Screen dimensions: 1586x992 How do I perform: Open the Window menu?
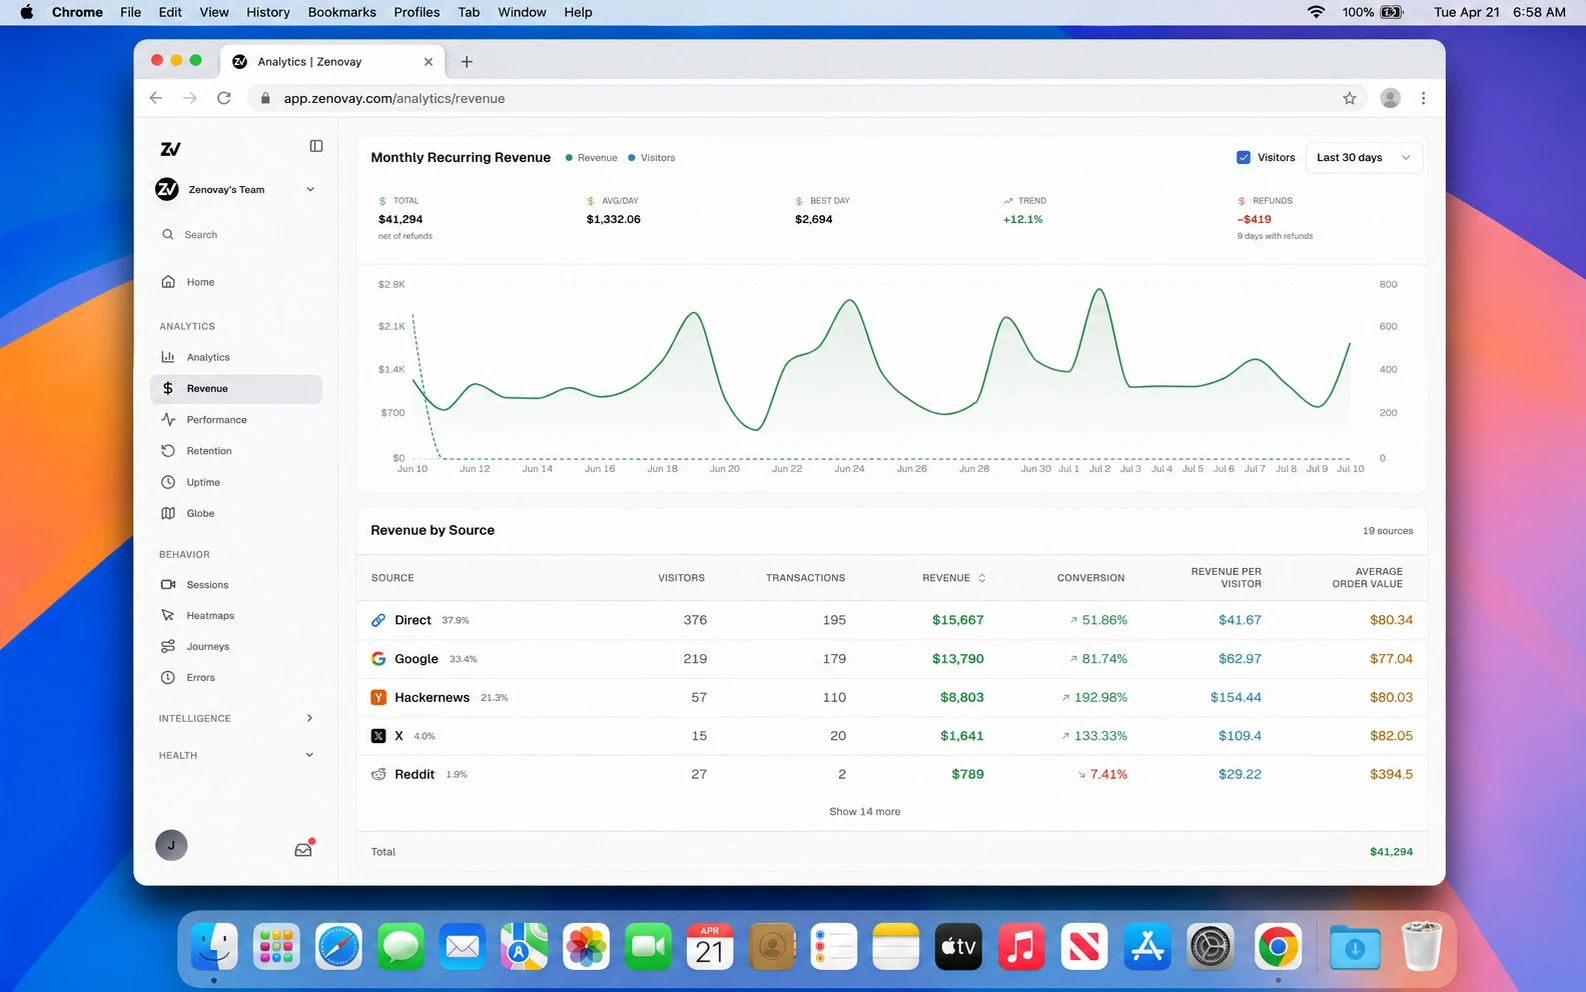[x=522, y=12]
